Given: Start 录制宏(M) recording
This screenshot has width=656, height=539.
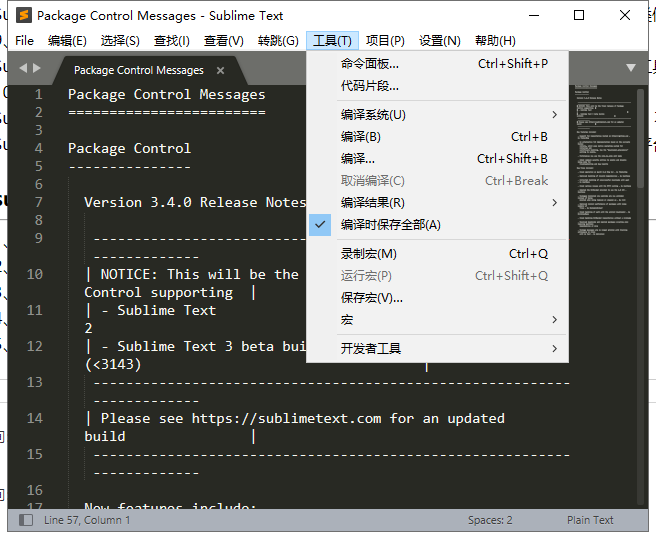Looking at the screenshot, I should 437,254.
